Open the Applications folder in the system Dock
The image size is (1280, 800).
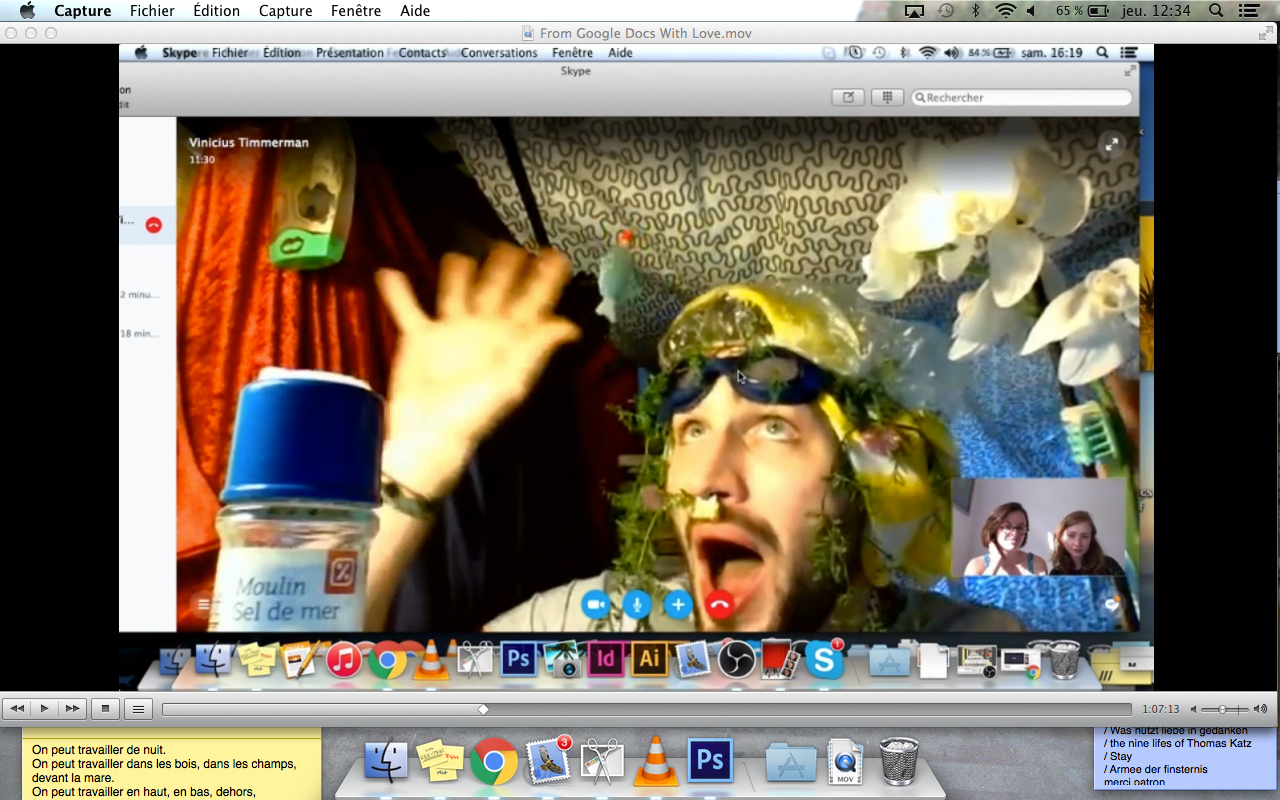pos(791,762)
